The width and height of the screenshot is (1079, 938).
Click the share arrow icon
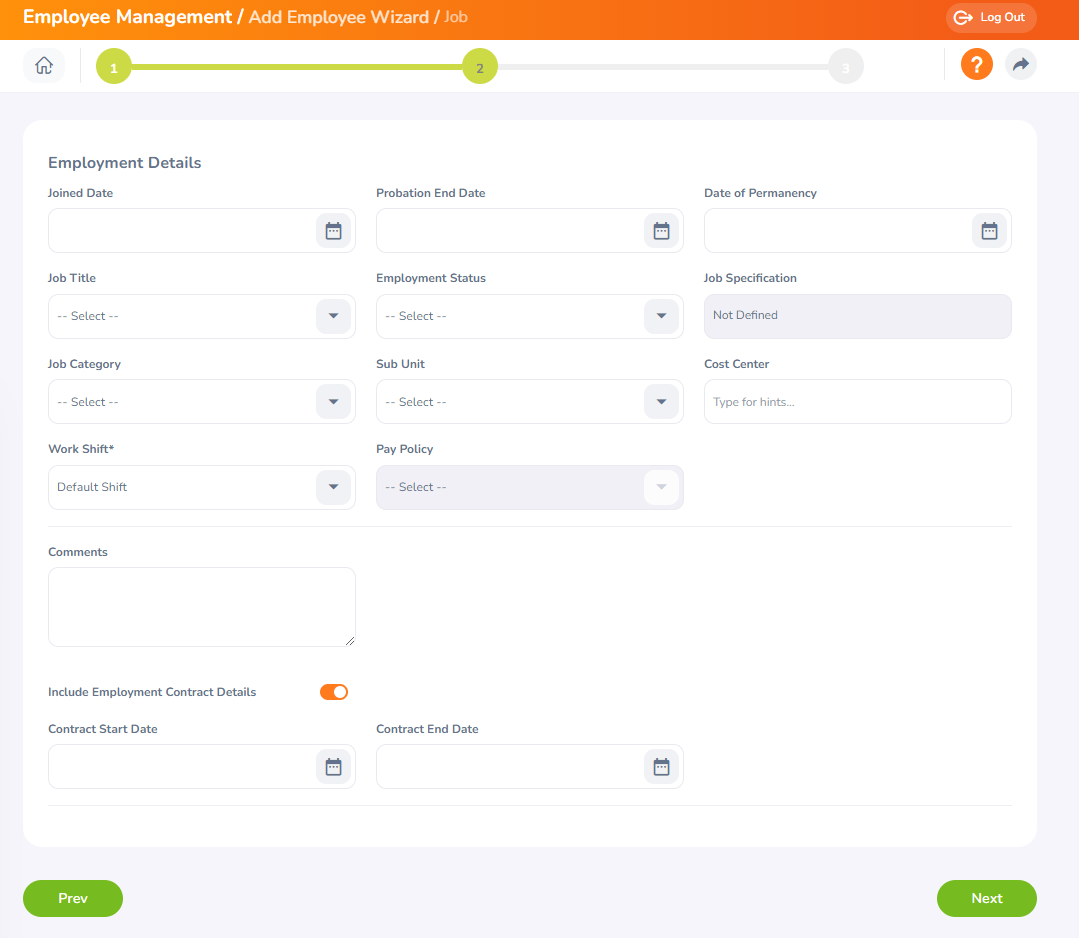pos(1020,63)
